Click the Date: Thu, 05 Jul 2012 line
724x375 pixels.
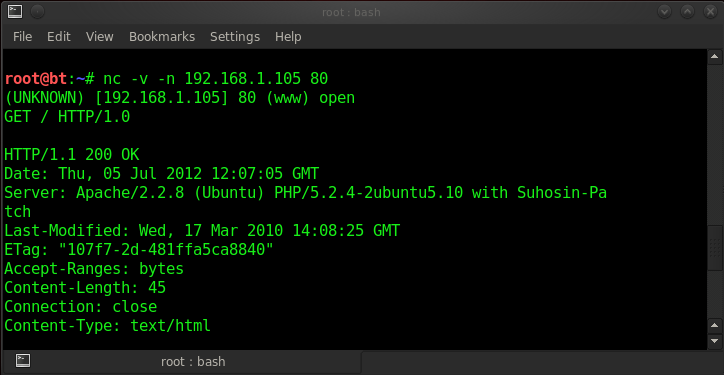(162, 174)
